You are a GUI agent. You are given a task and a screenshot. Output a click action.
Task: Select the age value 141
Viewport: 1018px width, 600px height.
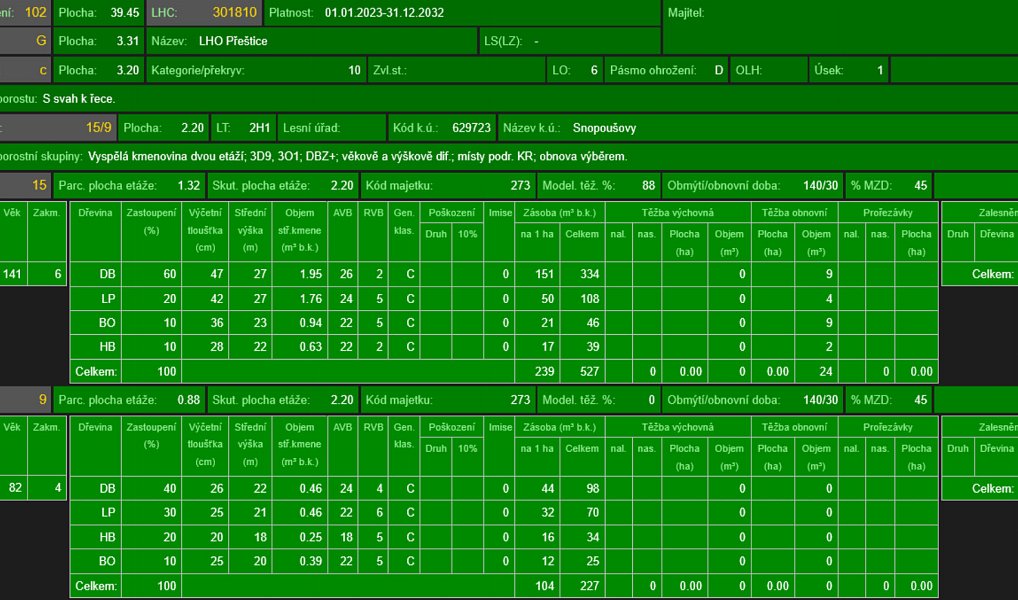point(12,274)
